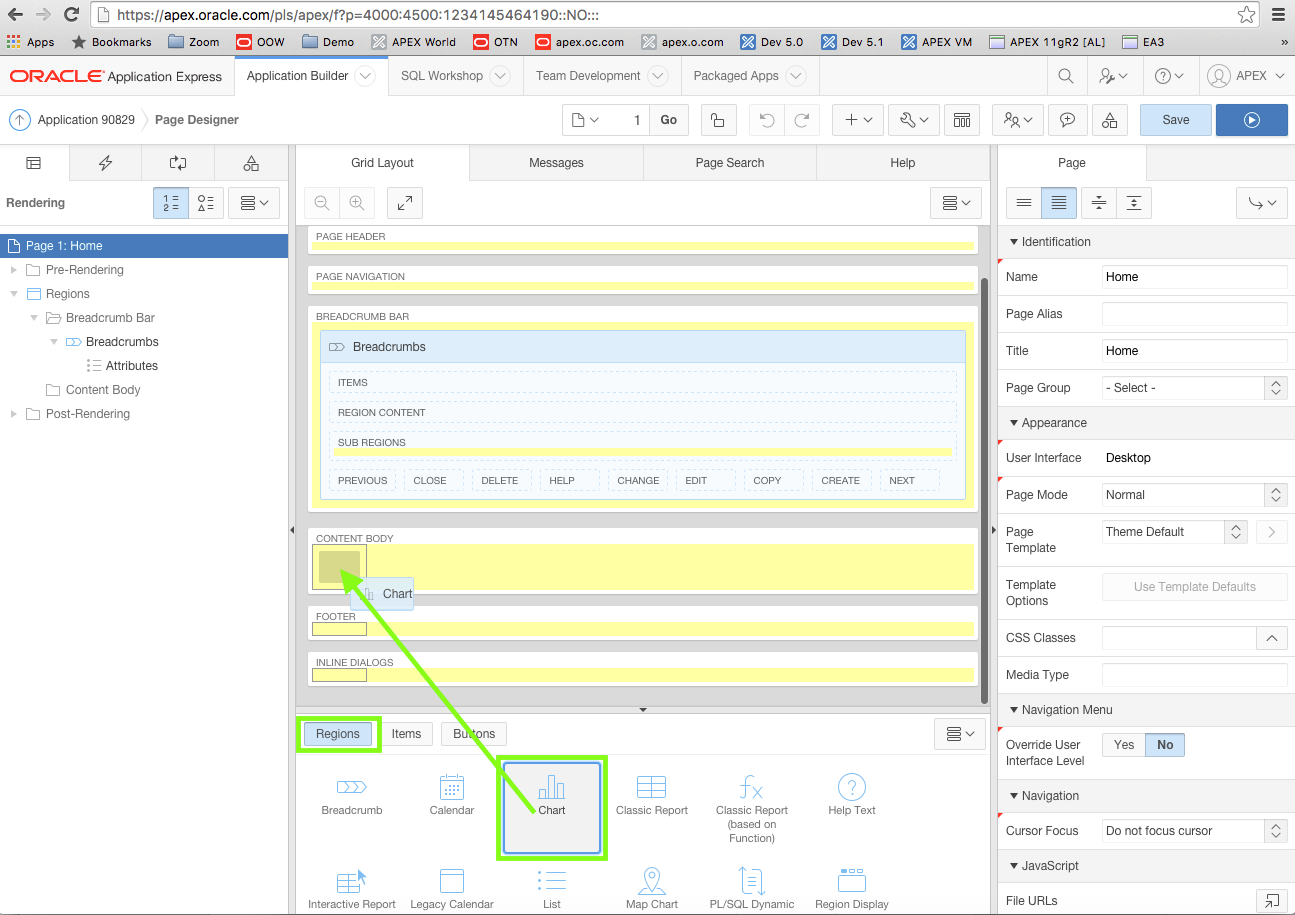Open the Page Mode dropdown
The height and width of the screenshot is (915, 1295).
click(x=1194, y=495)
